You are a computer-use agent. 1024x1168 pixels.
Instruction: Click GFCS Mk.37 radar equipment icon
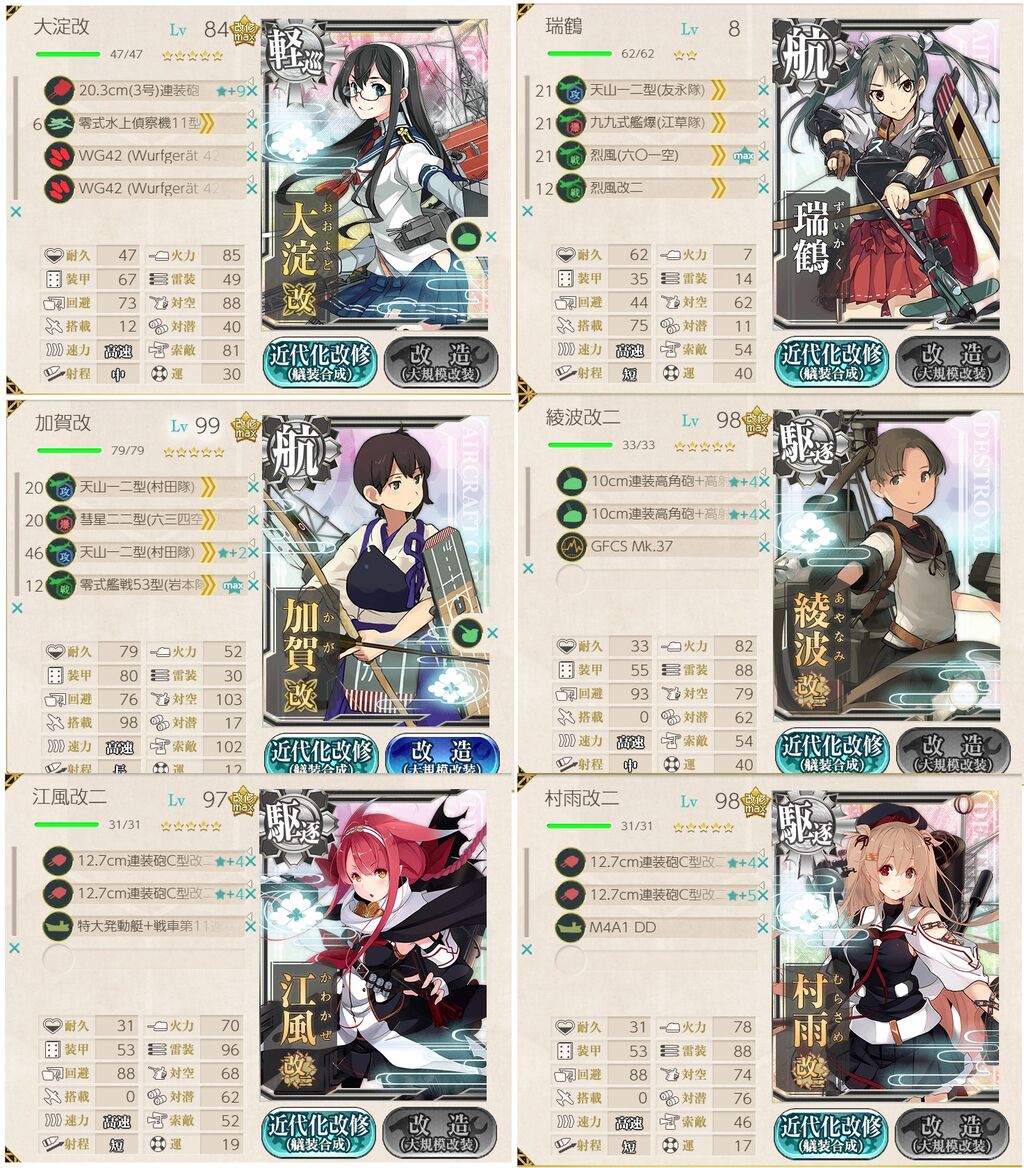571,546
